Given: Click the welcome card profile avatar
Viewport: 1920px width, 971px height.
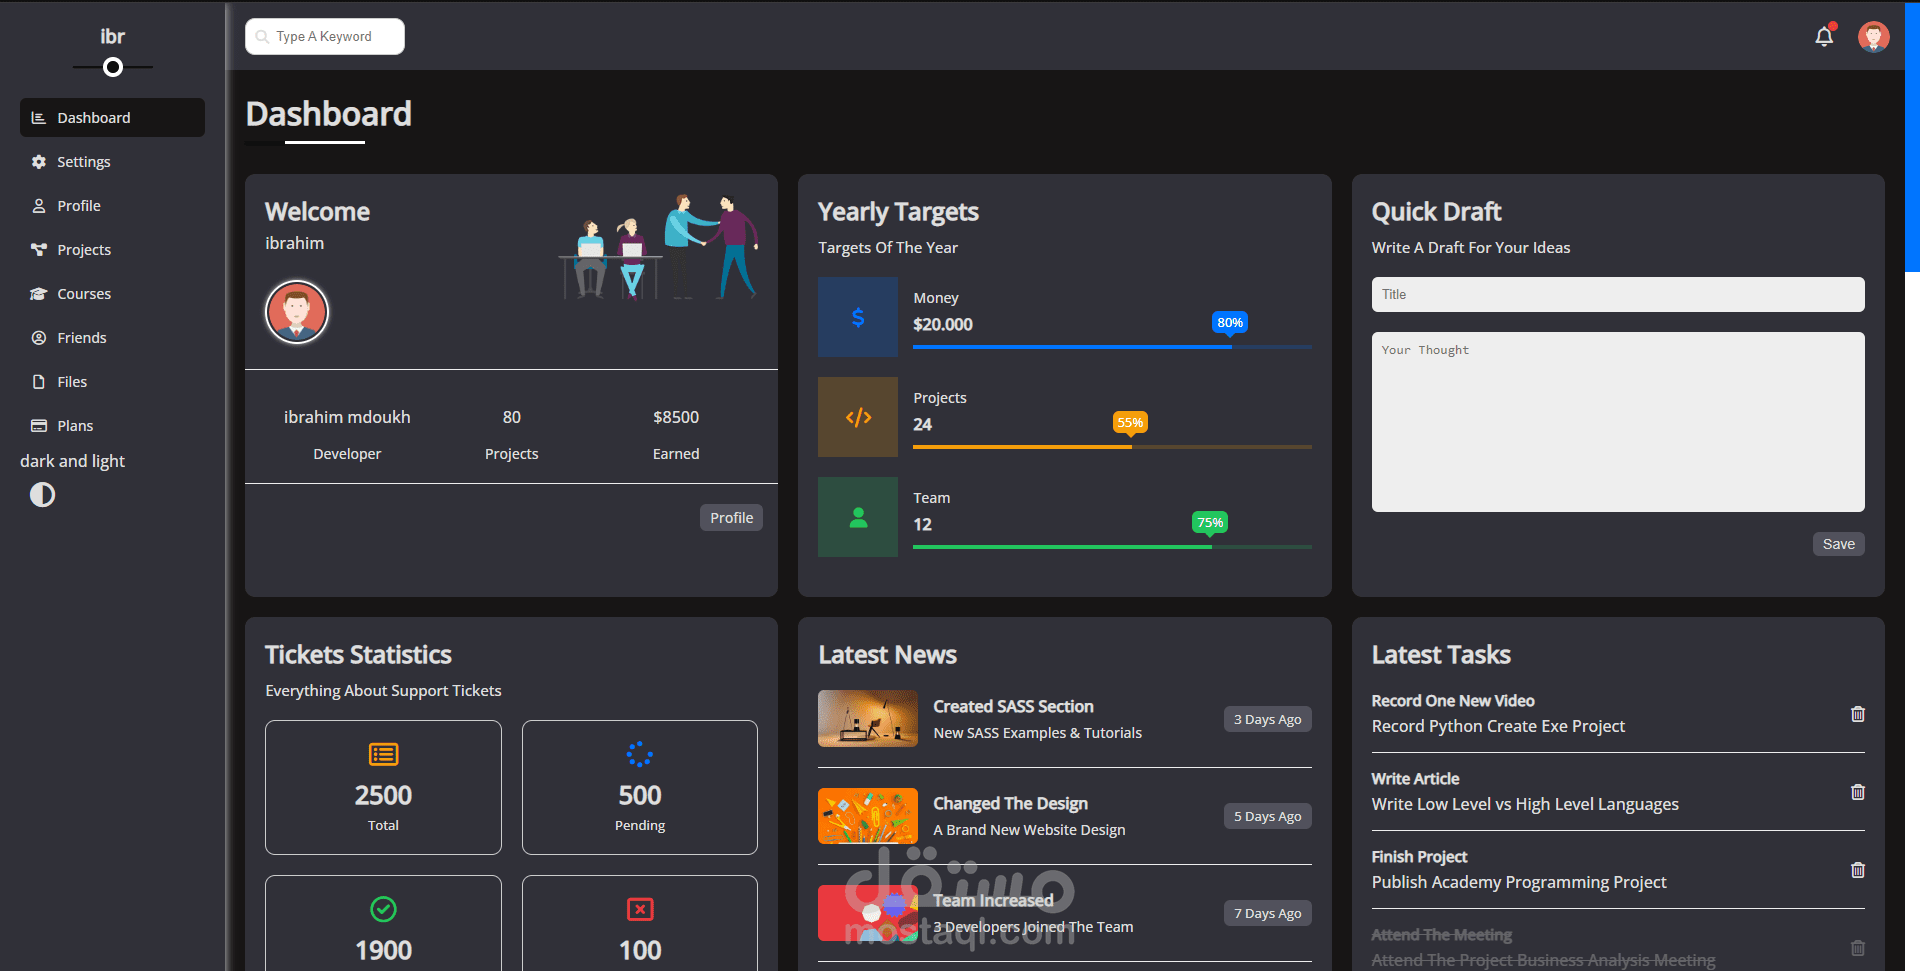Looking at the screenshot, I should (x=296, y=312).
